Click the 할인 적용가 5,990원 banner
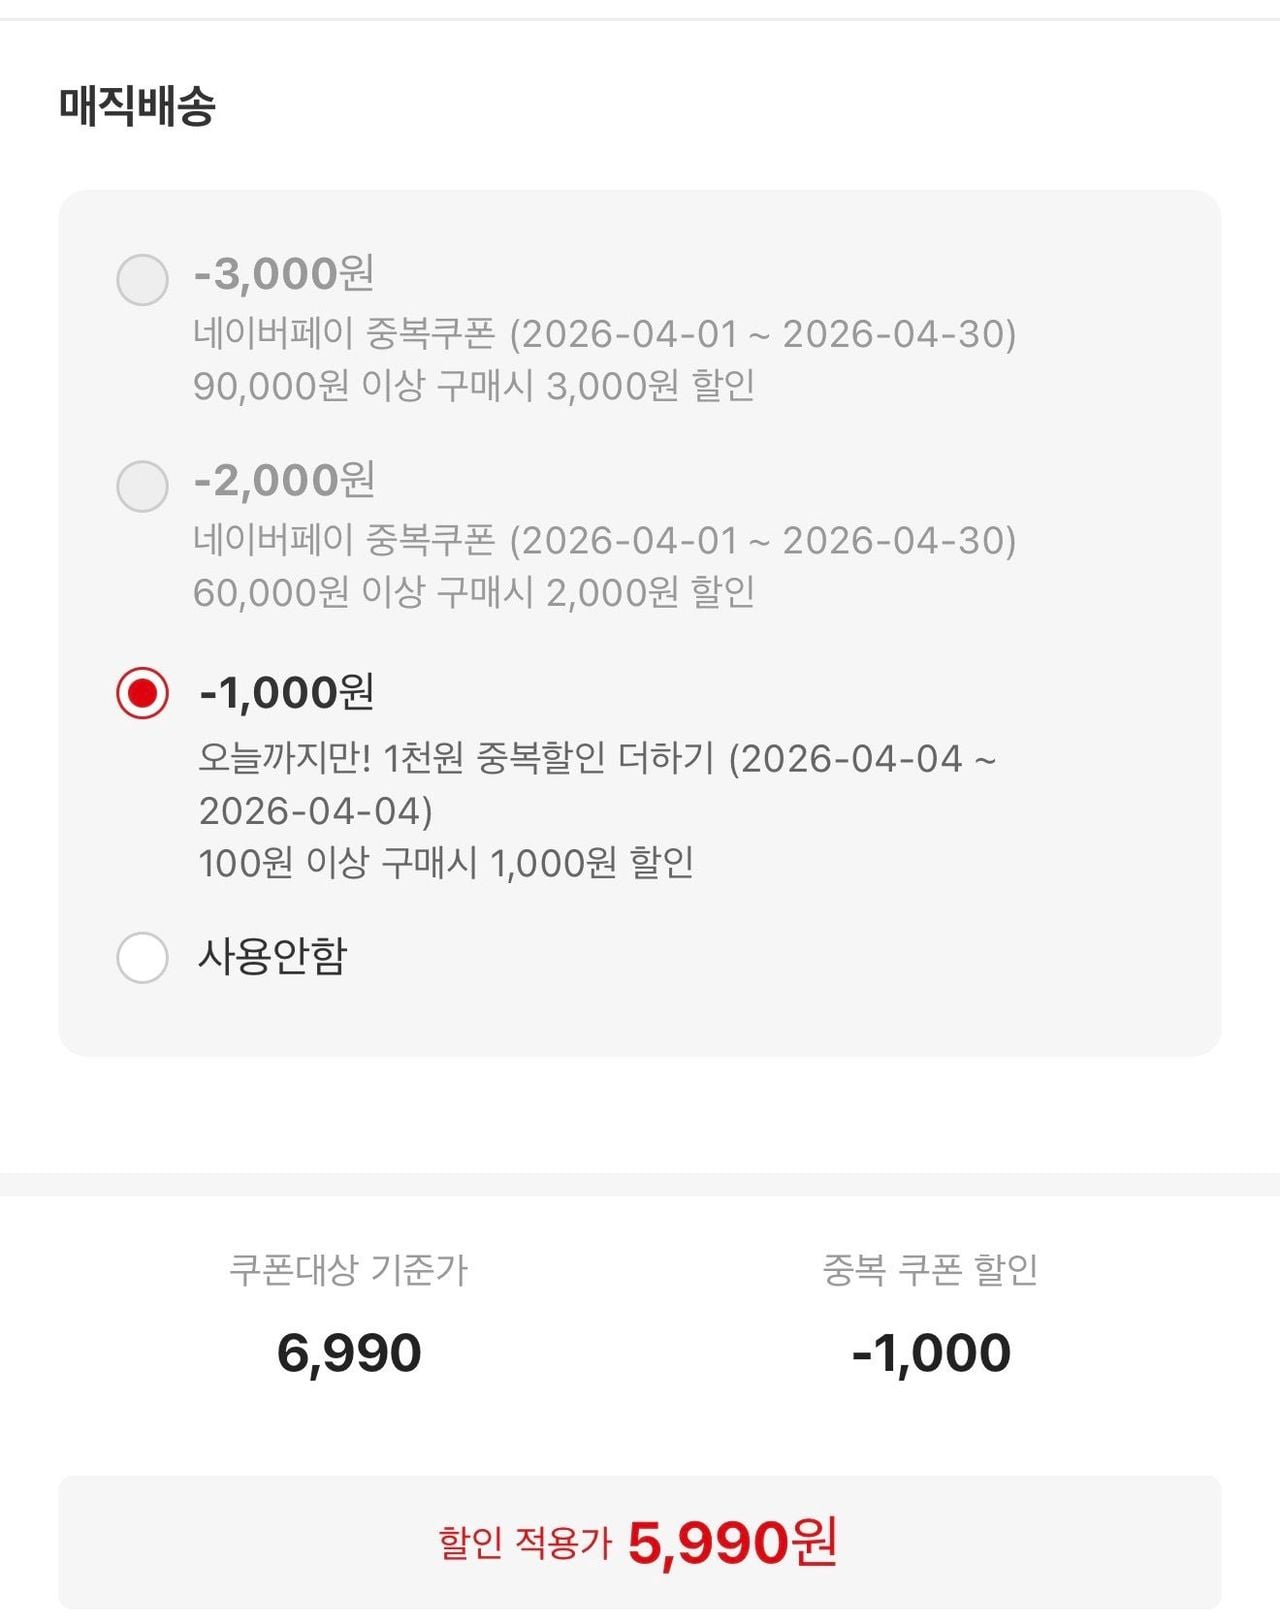 (x=638, y=1542)
